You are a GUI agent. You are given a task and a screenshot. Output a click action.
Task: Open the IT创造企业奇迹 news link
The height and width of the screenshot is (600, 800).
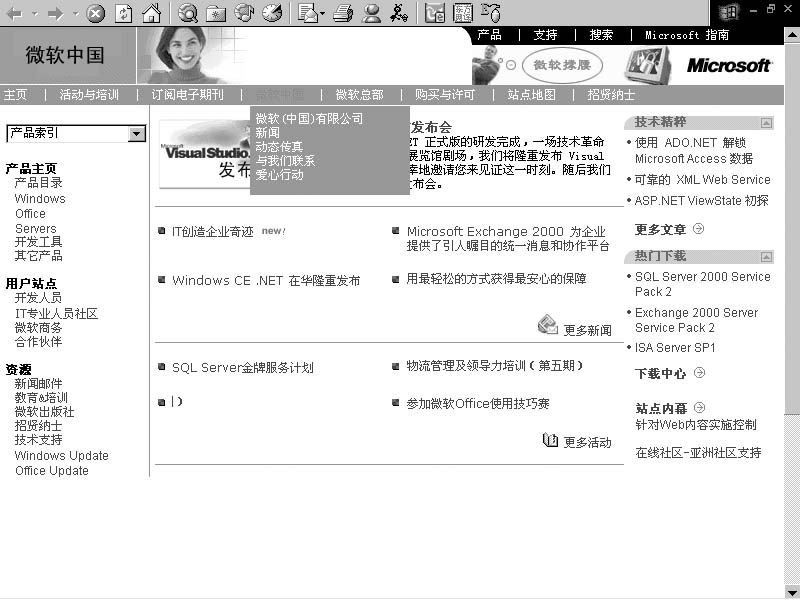(213, 232)
